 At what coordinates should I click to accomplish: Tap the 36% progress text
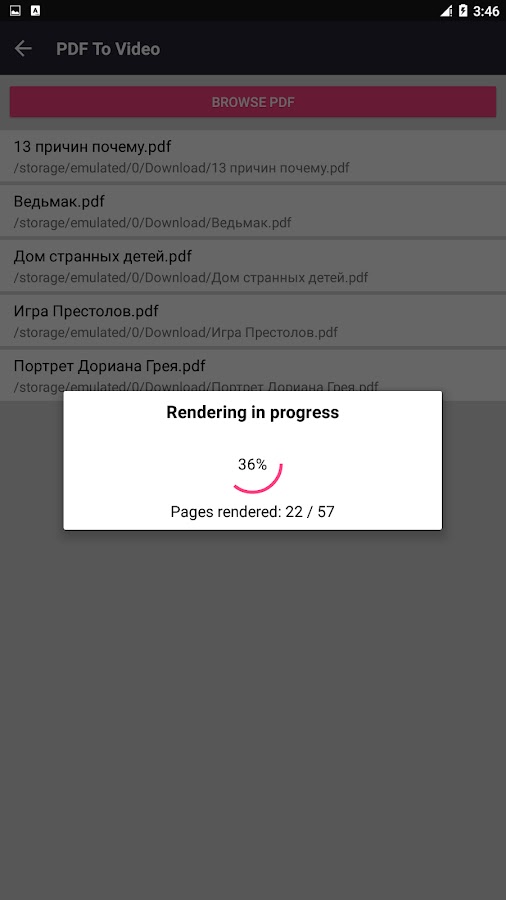point(252,465)
